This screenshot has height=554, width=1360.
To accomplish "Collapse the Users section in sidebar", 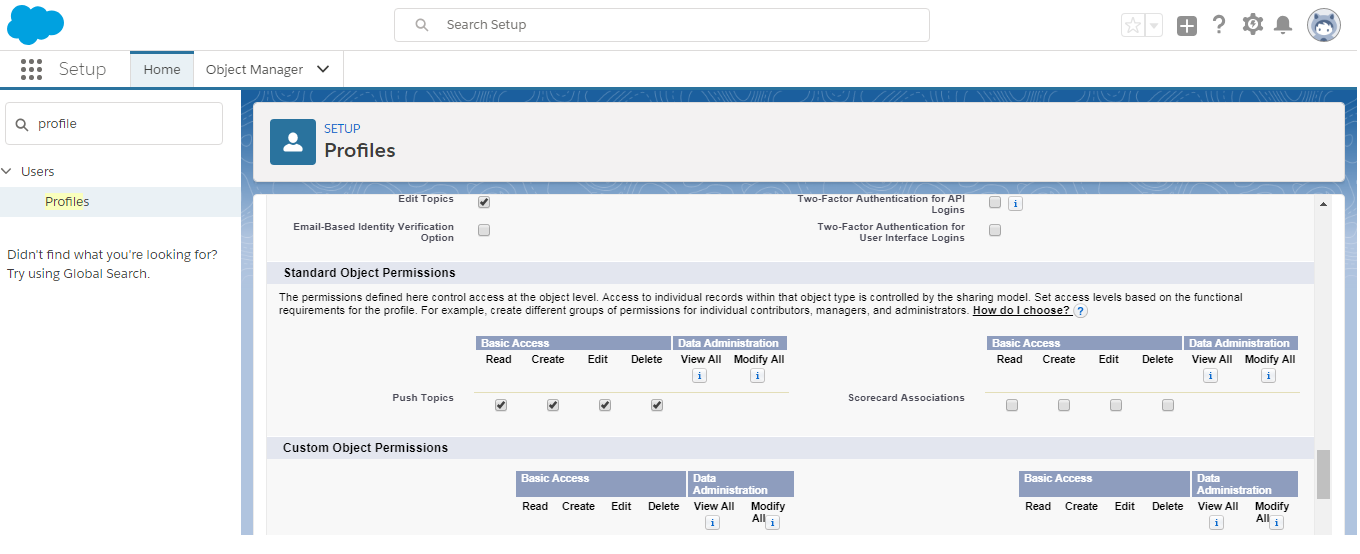I will [x=7, y=172].
